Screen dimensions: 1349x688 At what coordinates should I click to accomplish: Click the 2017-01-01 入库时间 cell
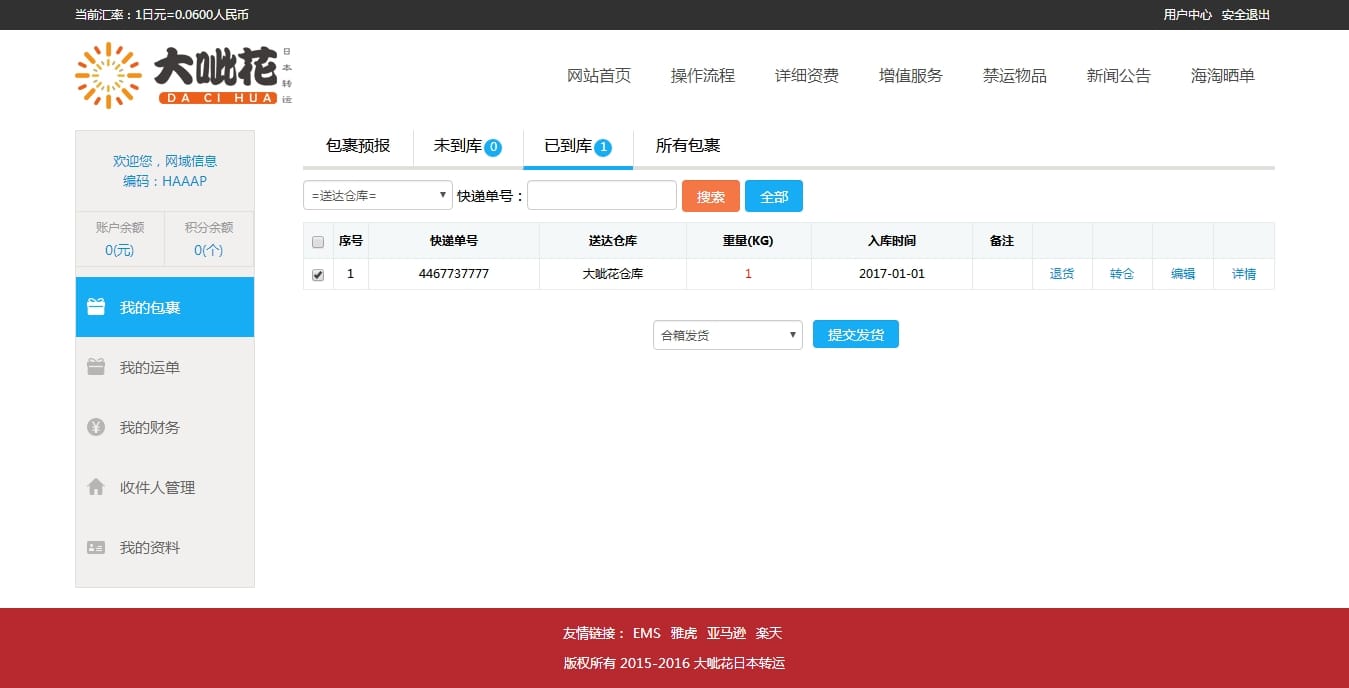(x=892, y=274)
